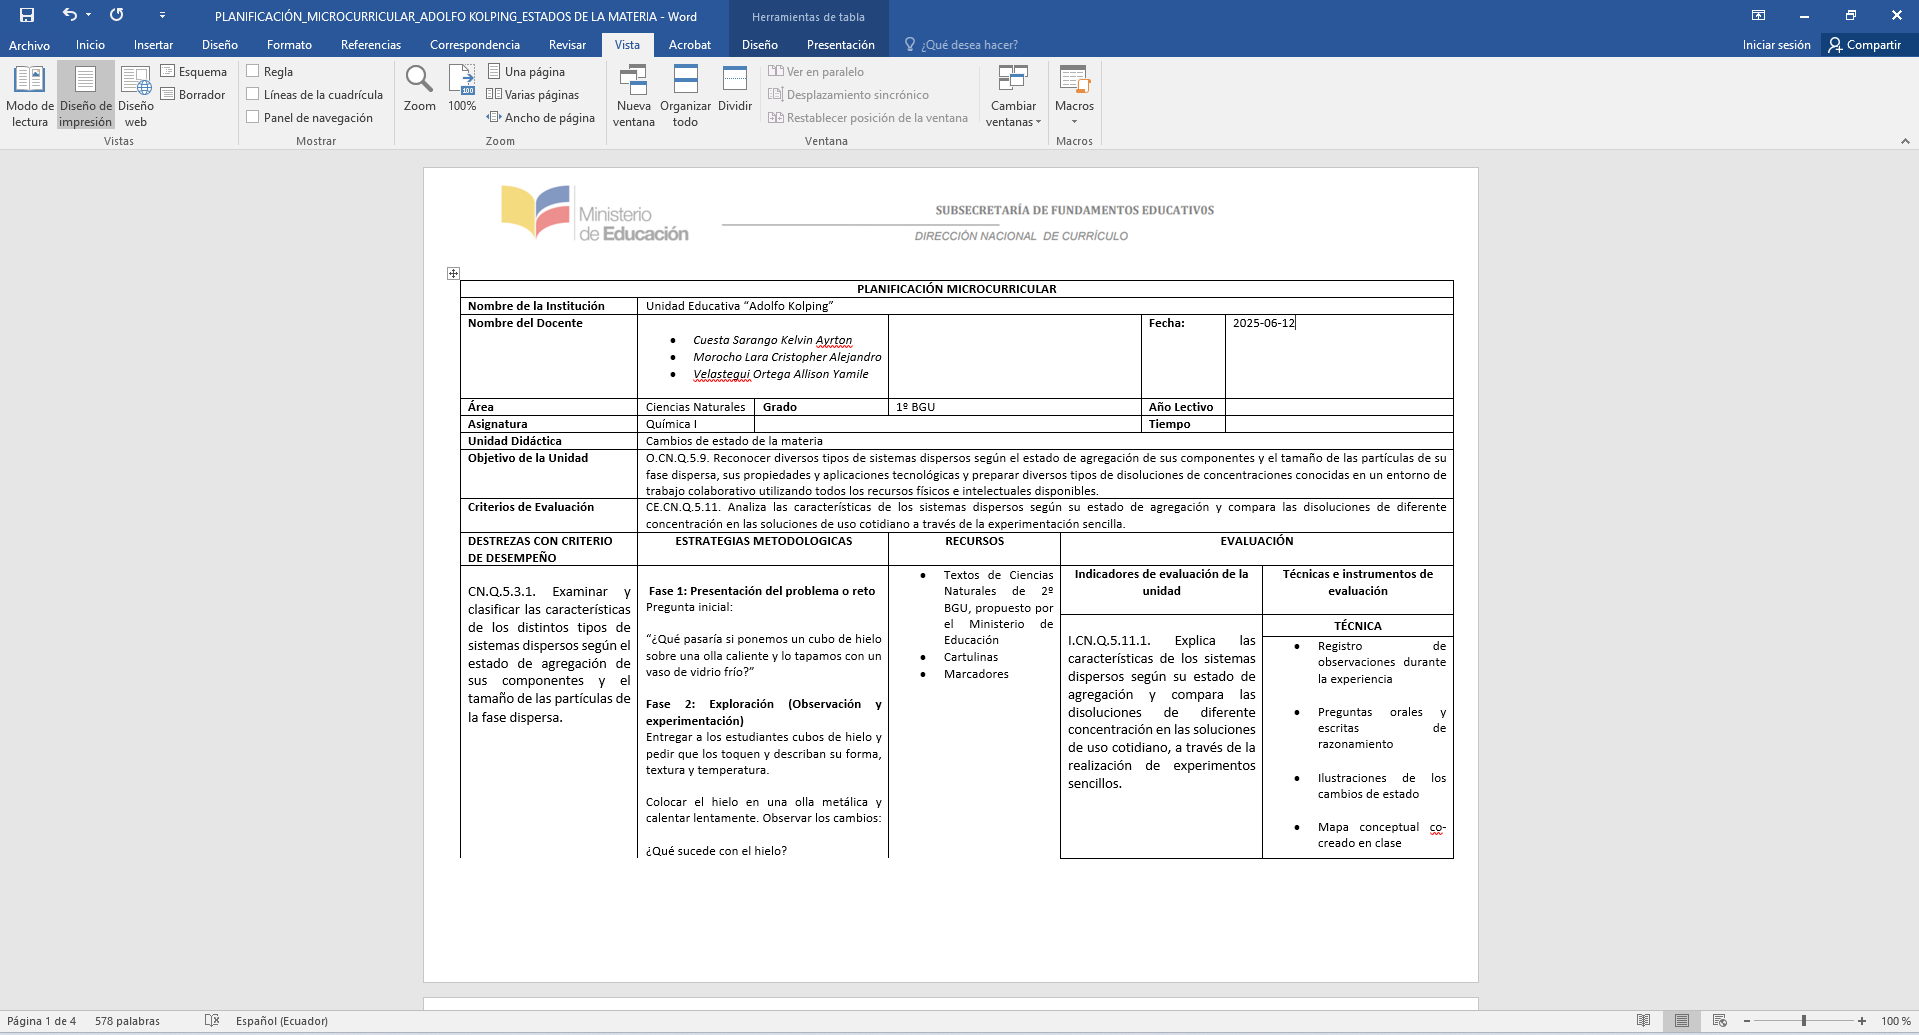
Task: Open ribbon display options icon
Action: click(x=1758, y=15)
